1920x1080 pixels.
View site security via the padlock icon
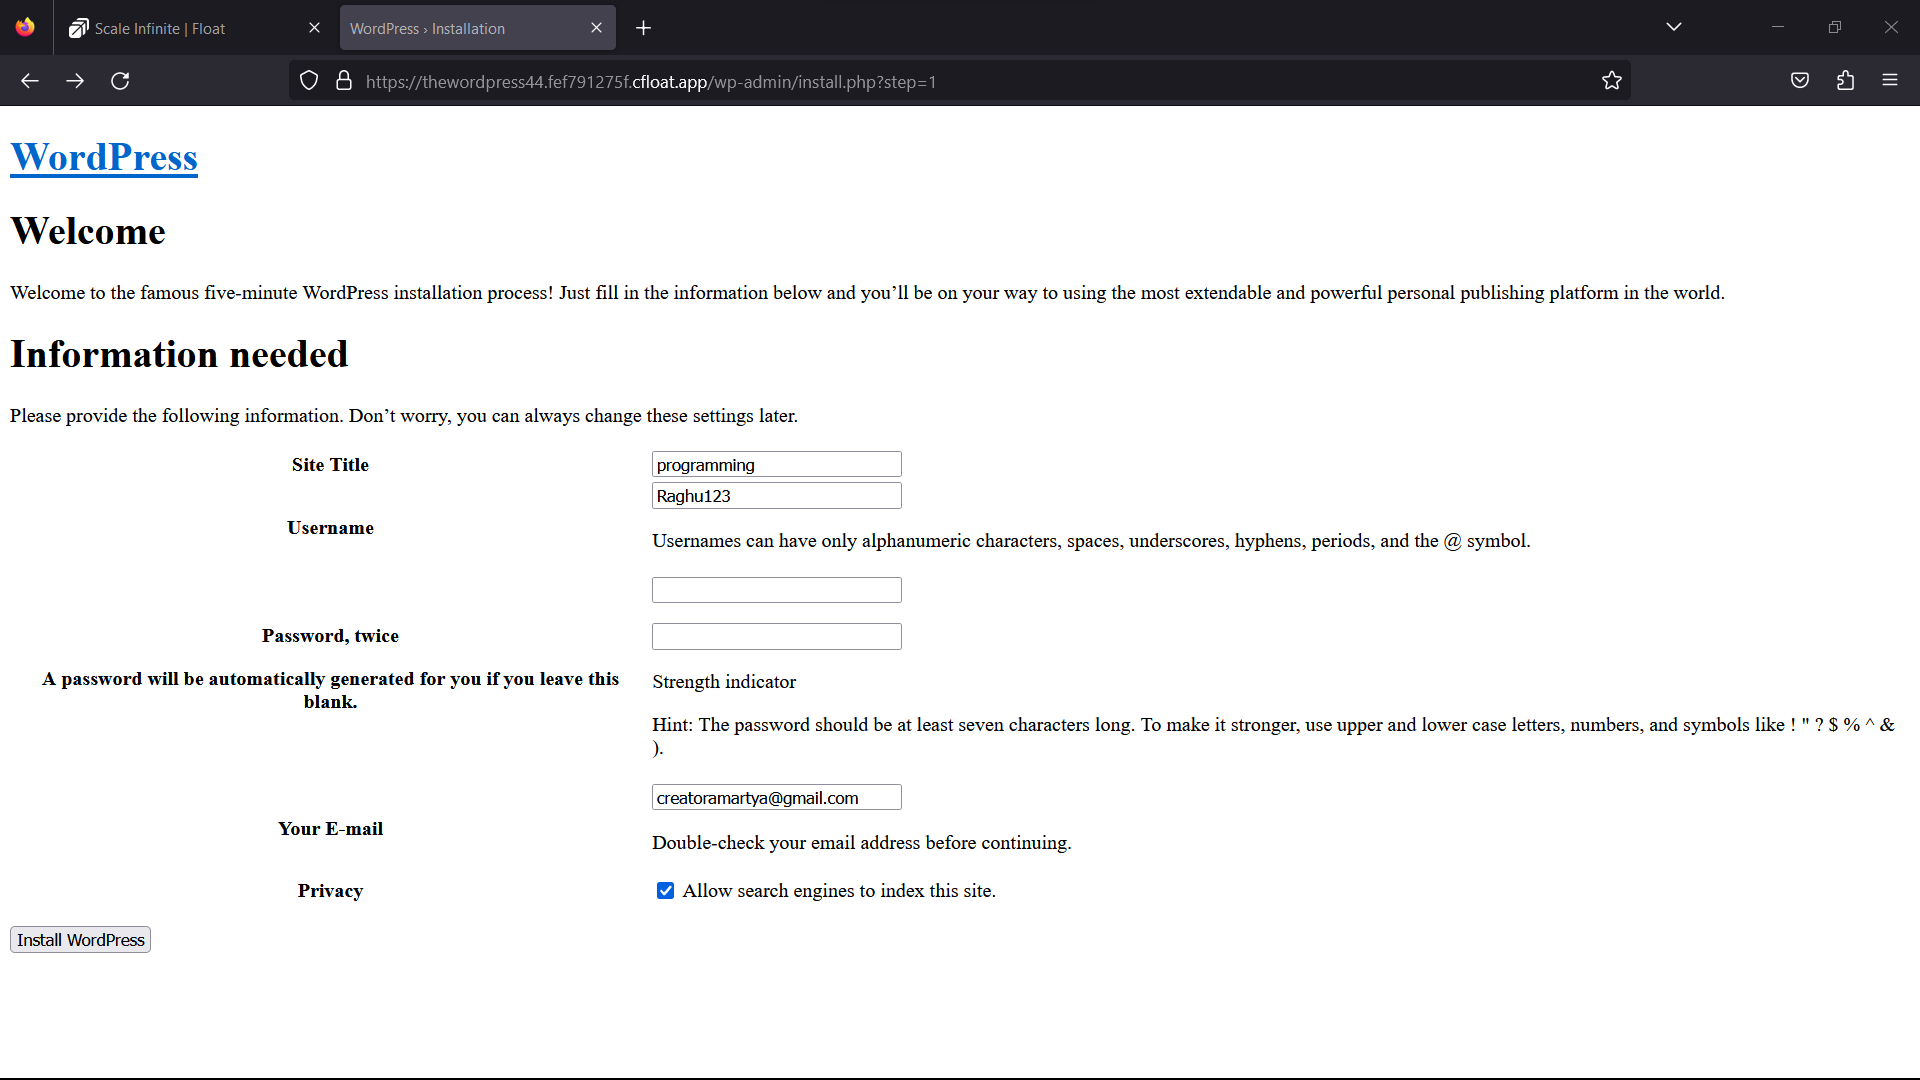tap(344, 81)
